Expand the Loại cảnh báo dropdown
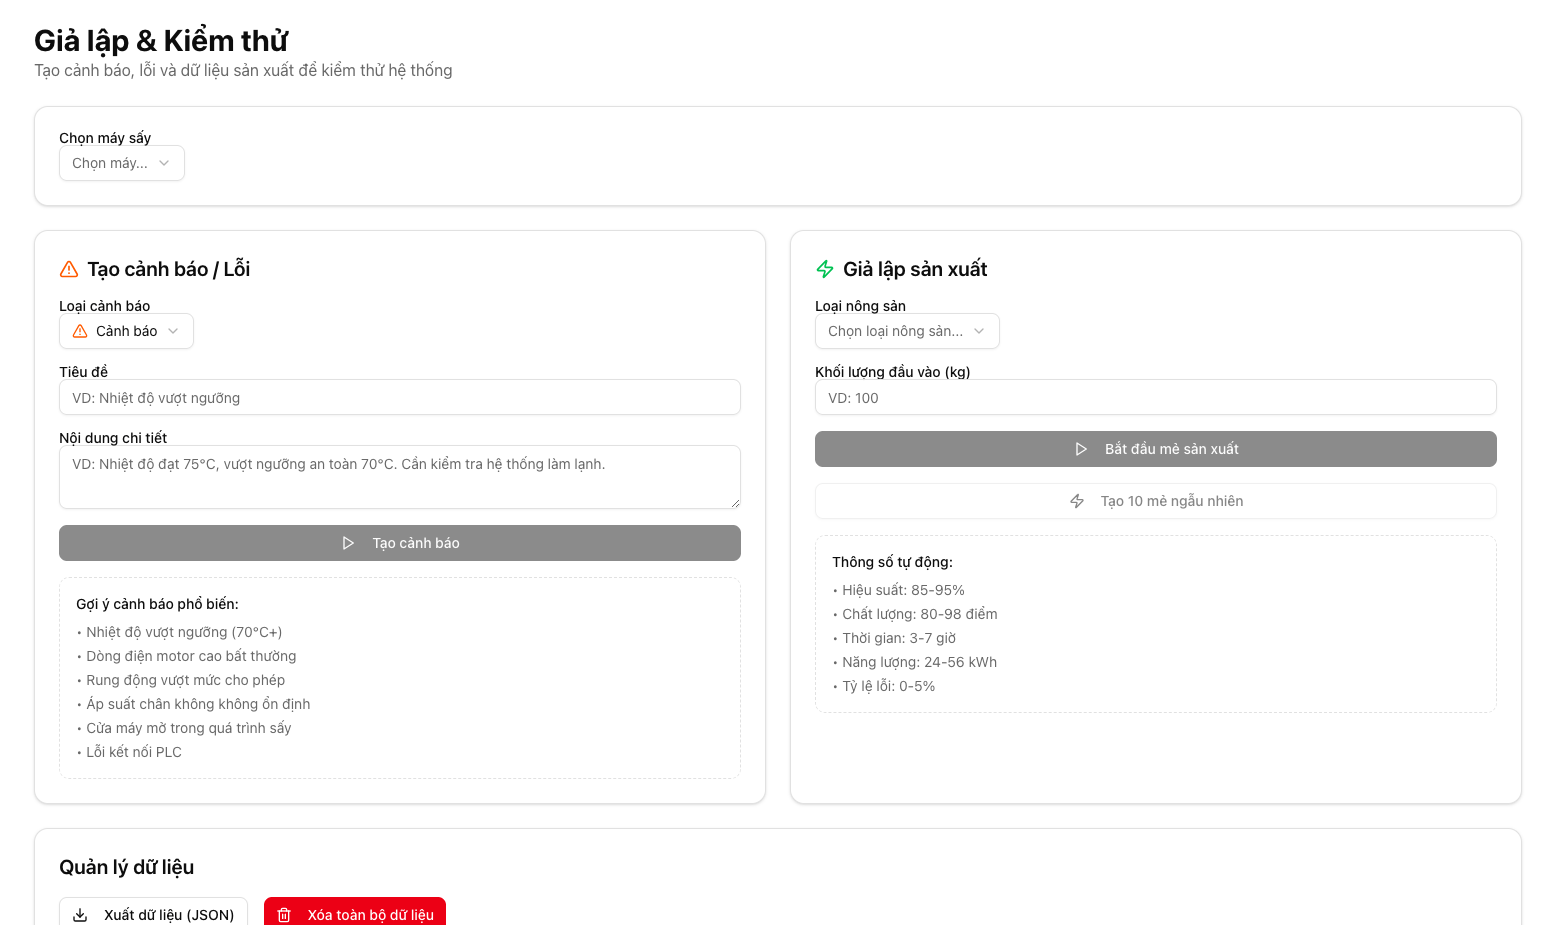The height and width of the screenshot is (925, 1547). (x=126, y=331)
